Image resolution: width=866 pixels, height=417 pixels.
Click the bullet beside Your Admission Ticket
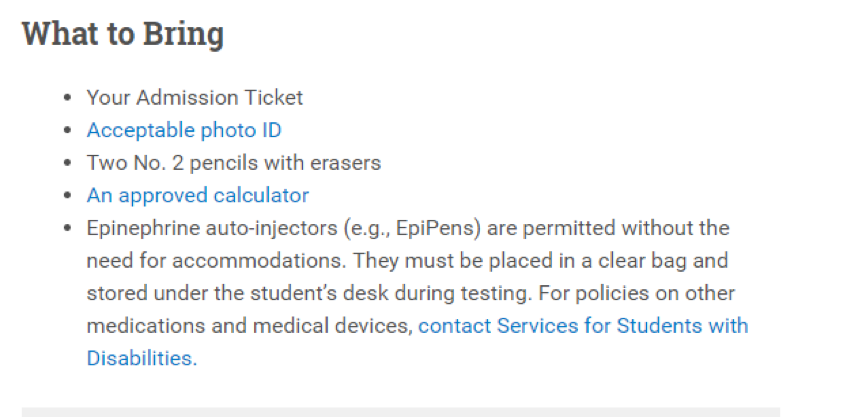point(67,98)
